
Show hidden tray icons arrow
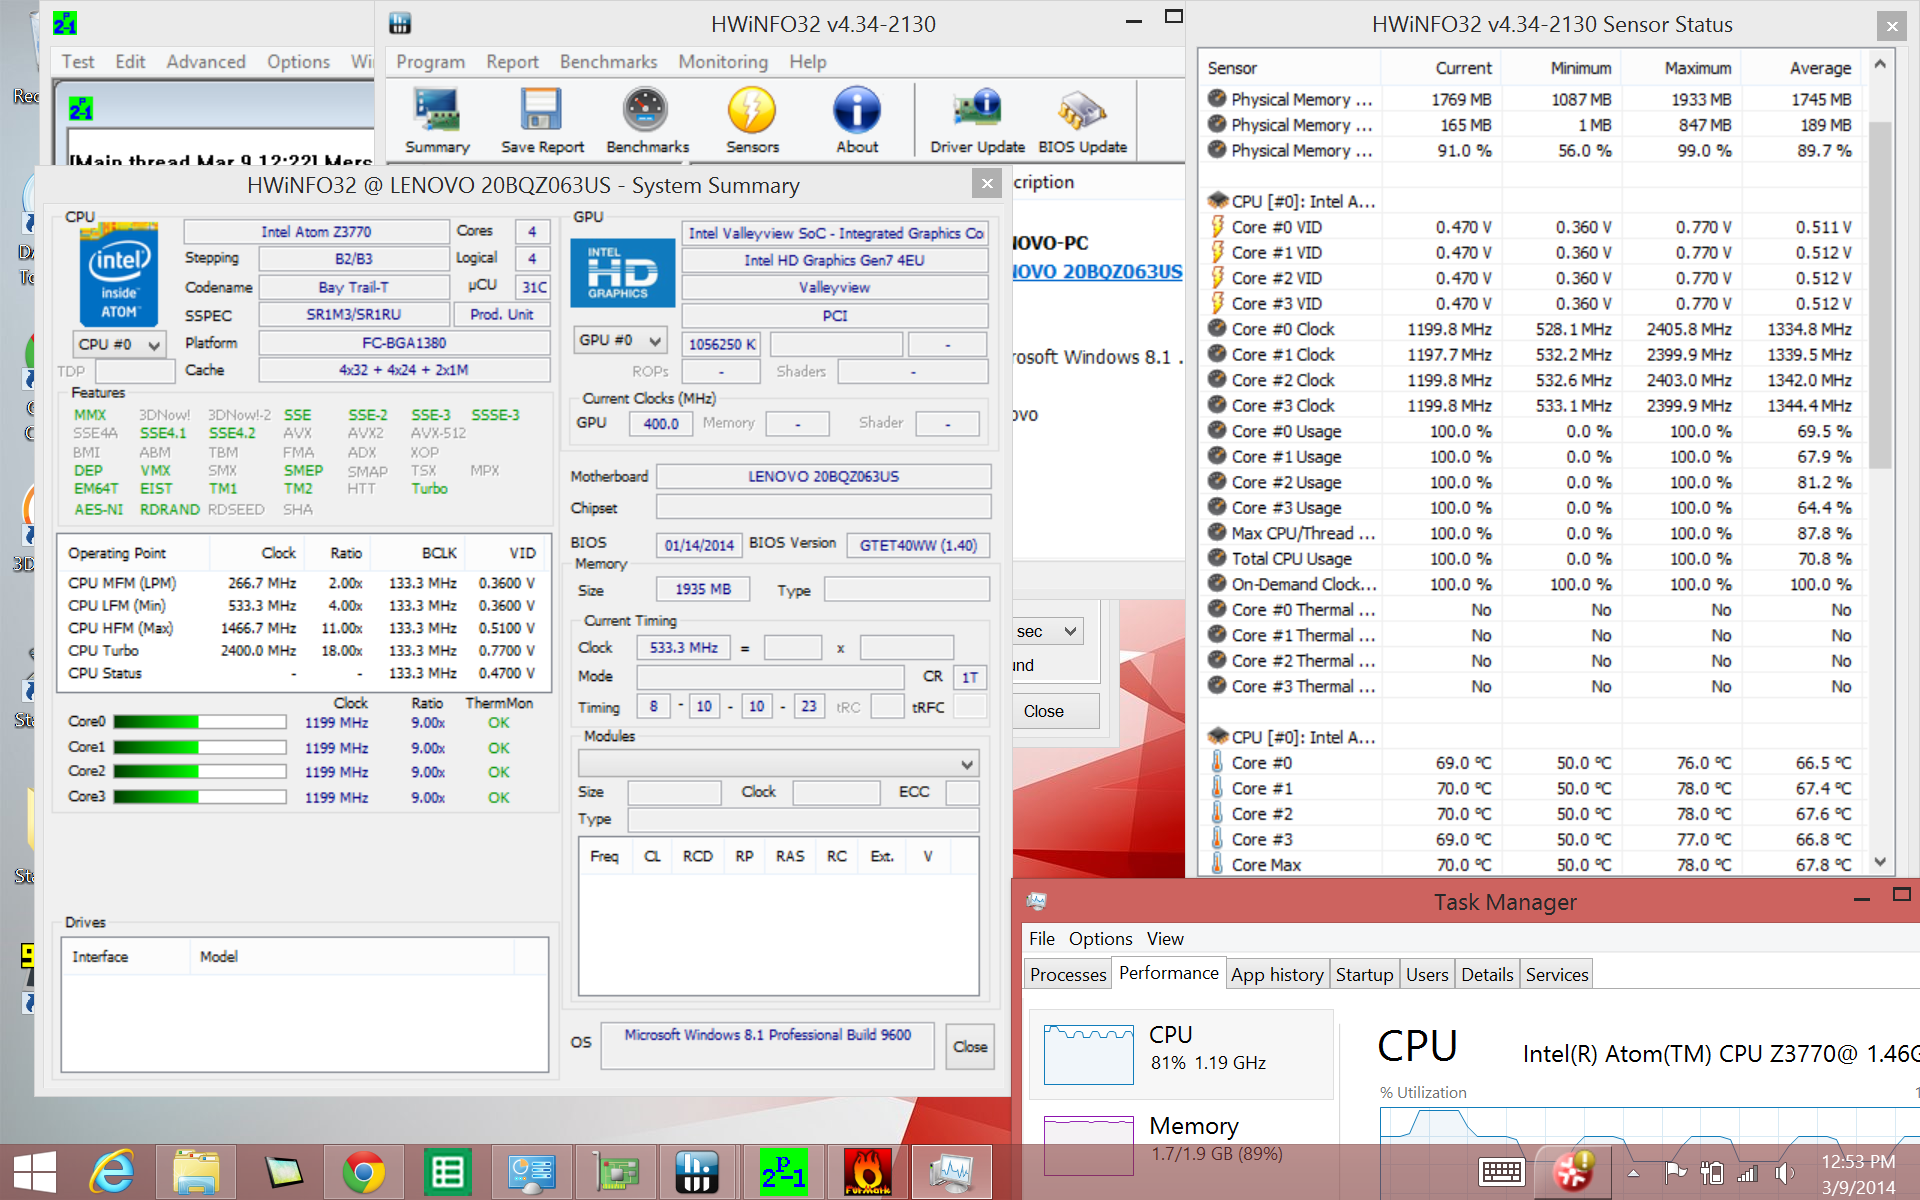[1633, 1174]
